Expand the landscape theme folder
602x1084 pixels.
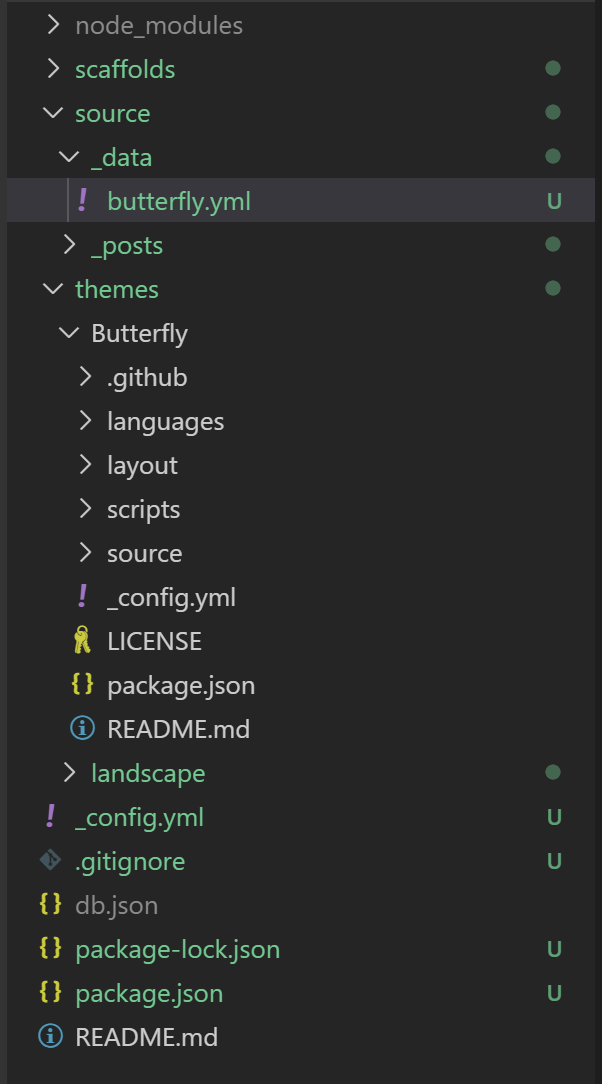[69, 773]
